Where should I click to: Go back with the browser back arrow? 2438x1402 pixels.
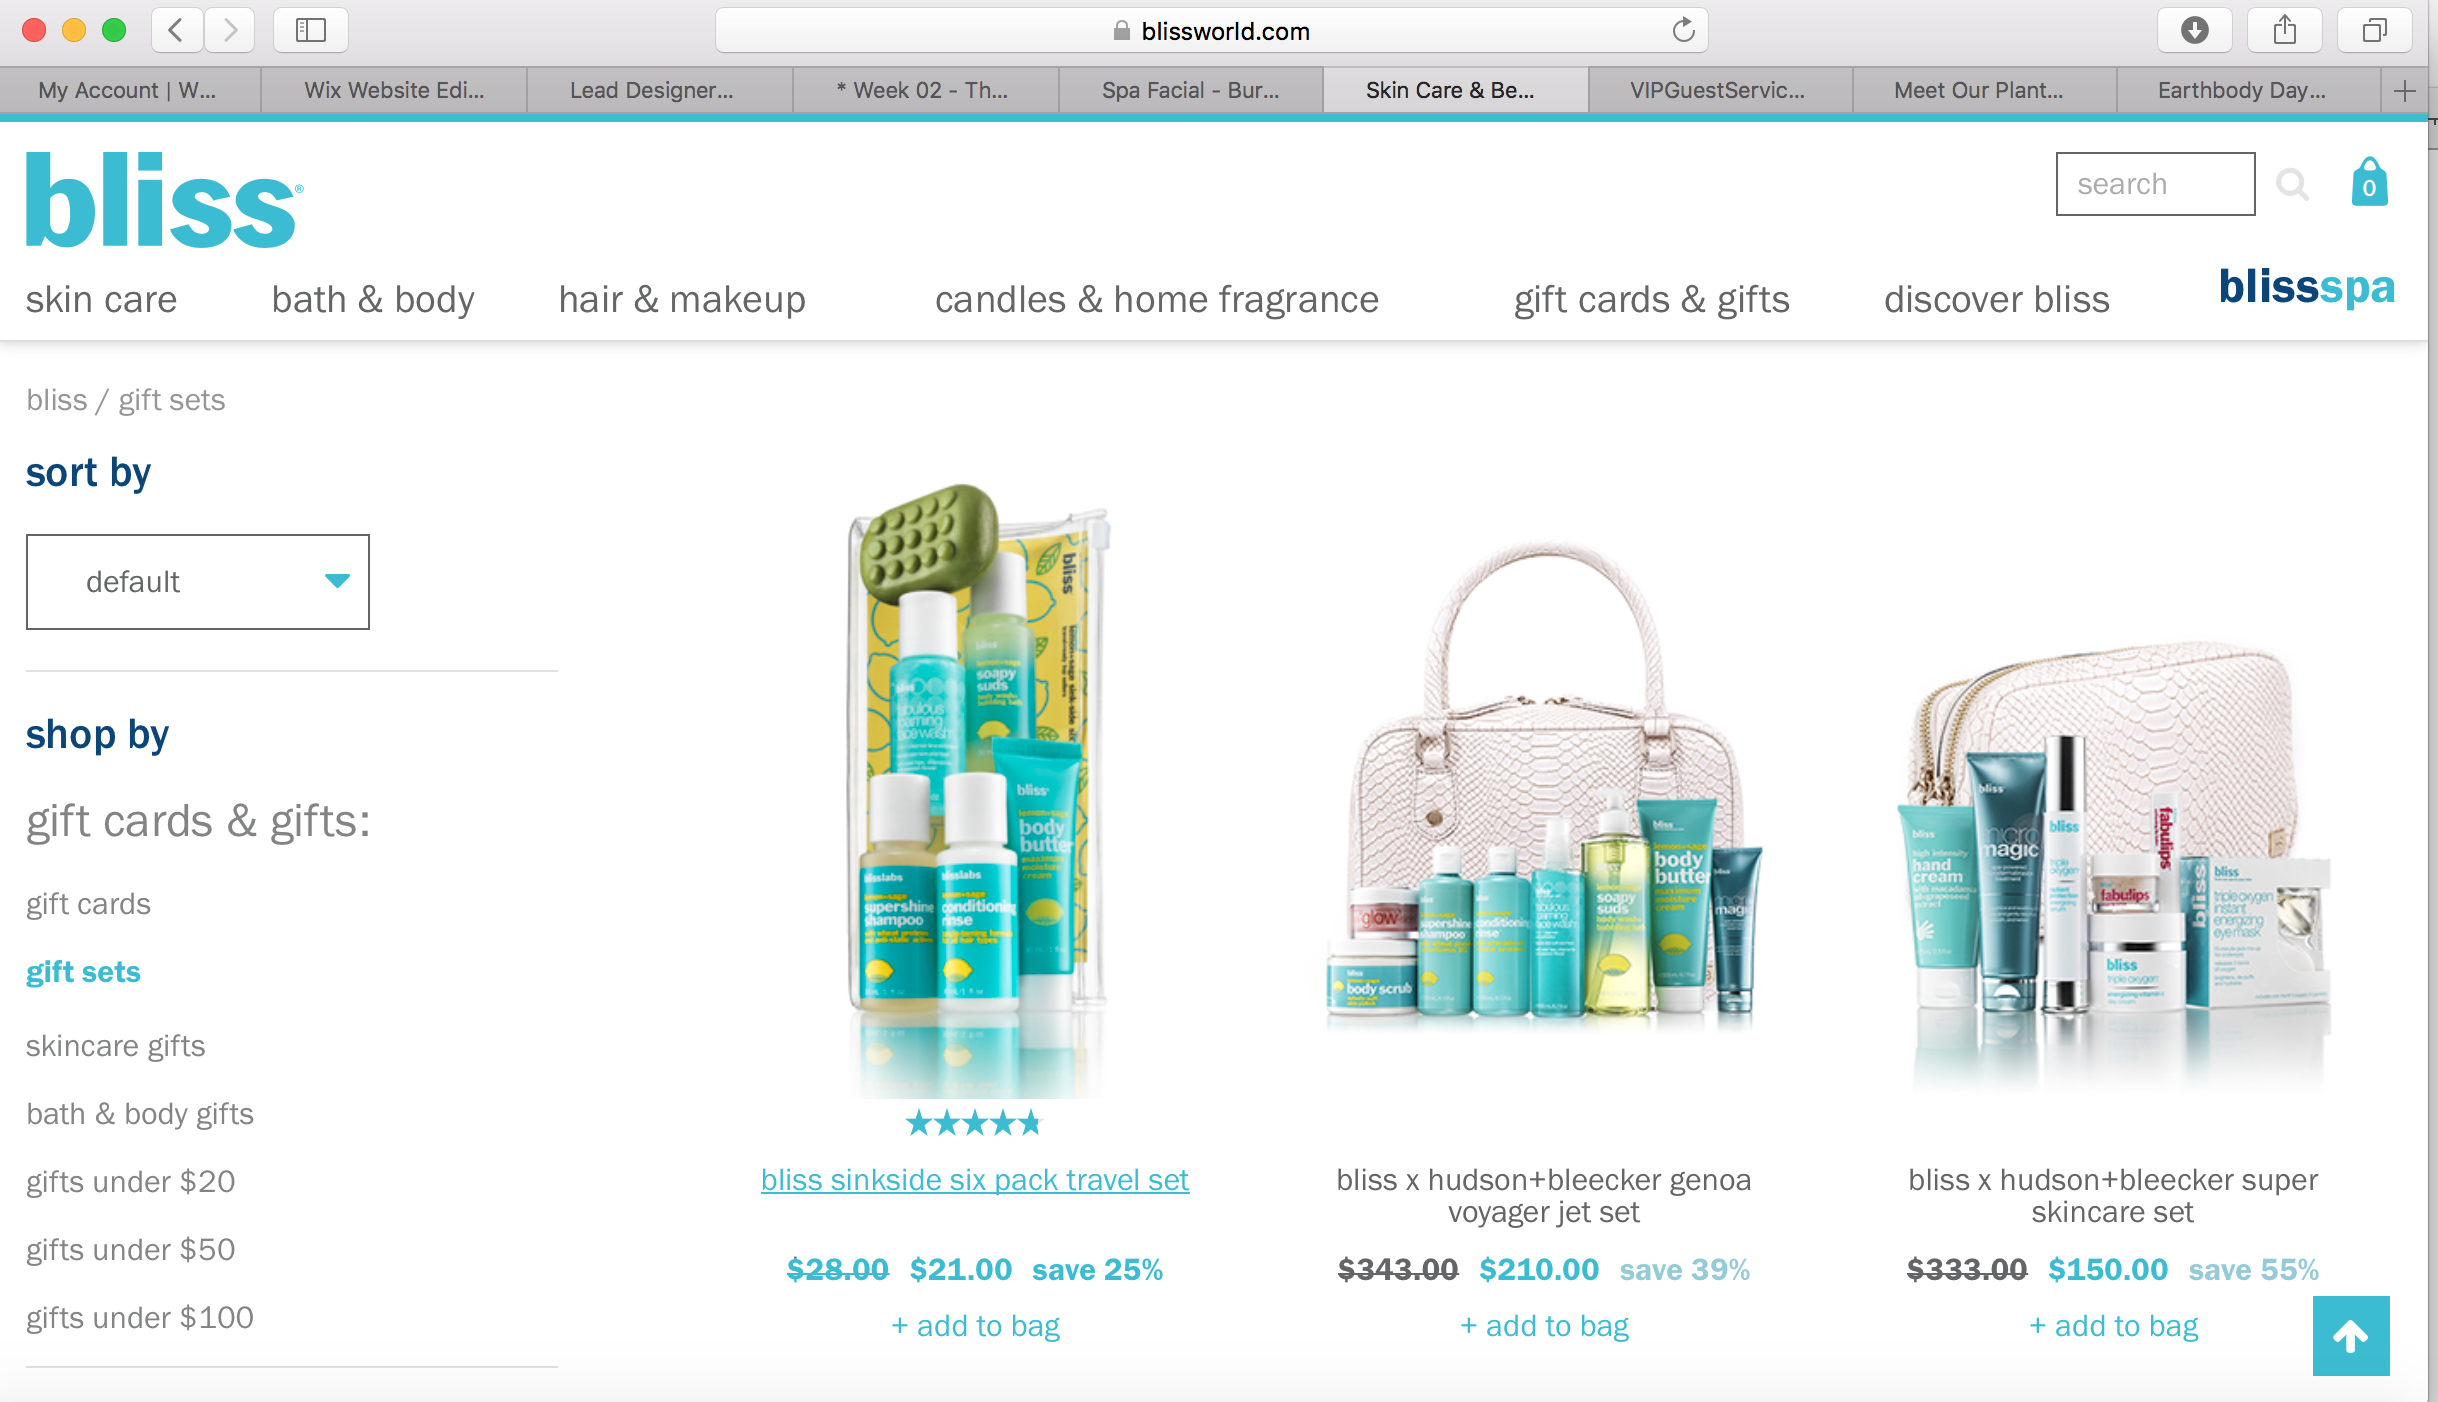coord(177,30)
